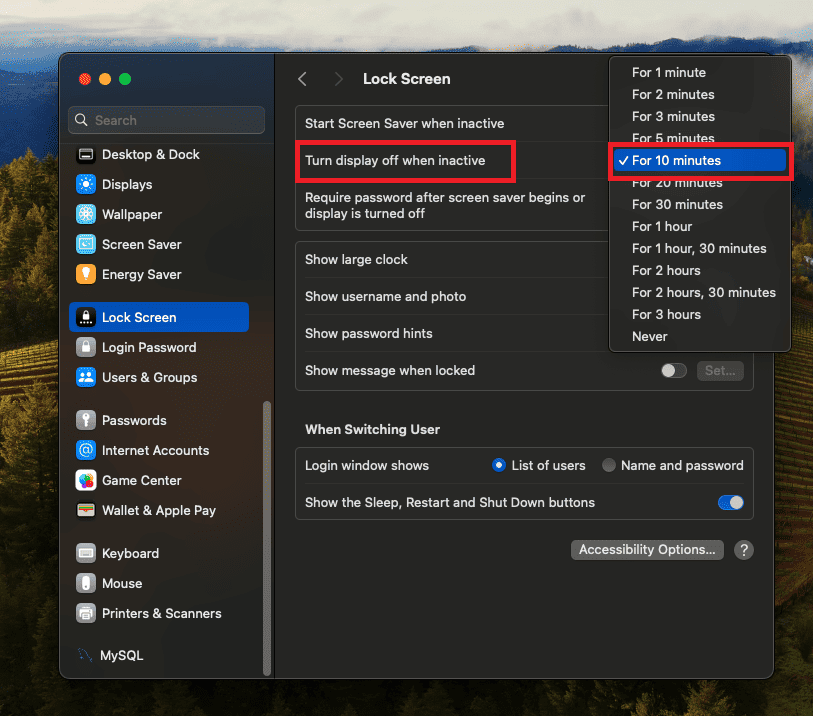This screenshot has width=813, height=716.
Task: Open the Energy Saver bulb icon
Action: click(86, 274)
